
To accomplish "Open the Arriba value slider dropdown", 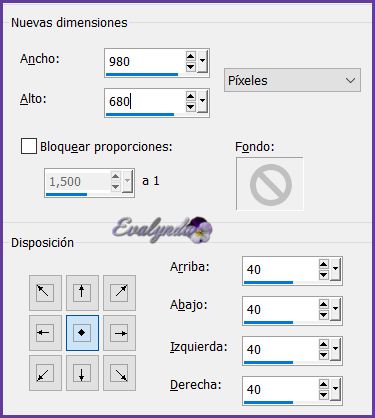I will click(x=335, y=269).
